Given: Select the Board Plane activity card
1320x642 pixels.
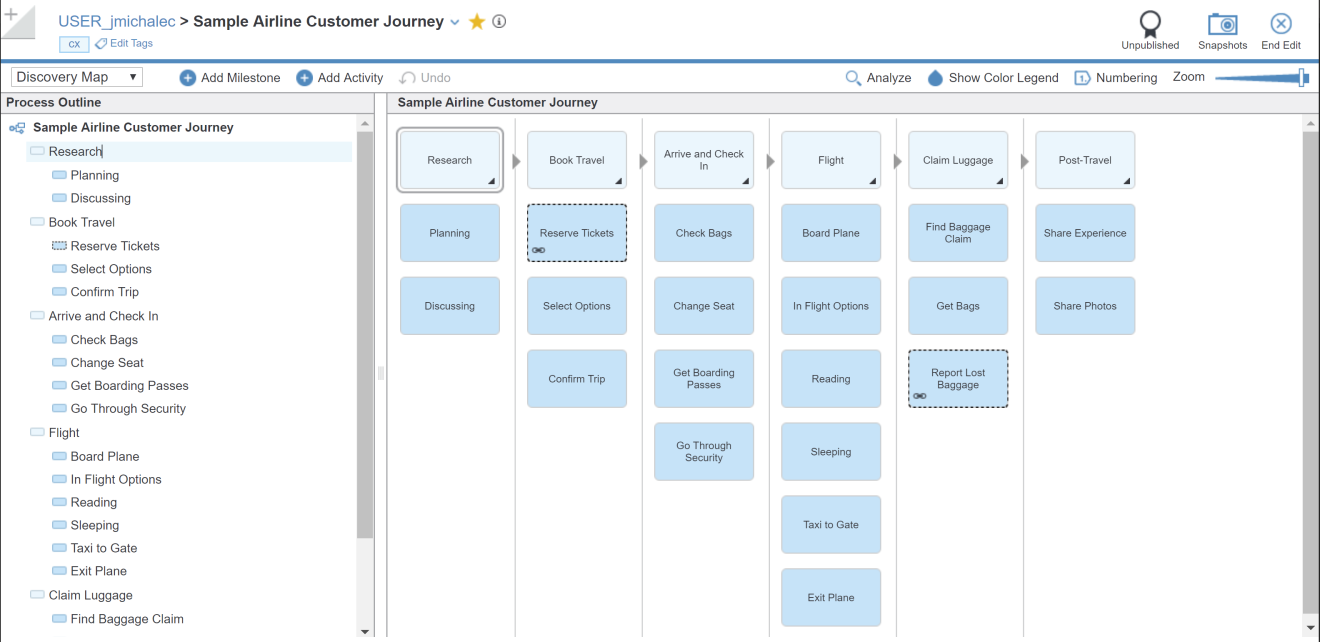Looking at the screenshot, I should pos(831,232).
